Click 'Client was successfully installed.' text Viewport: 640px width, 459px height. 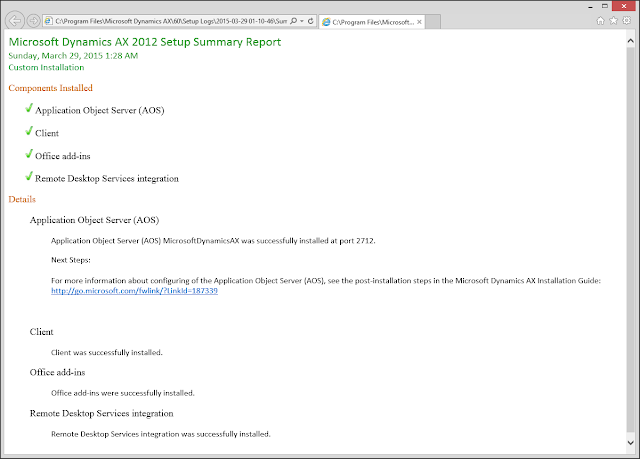[x=107, y=352]
